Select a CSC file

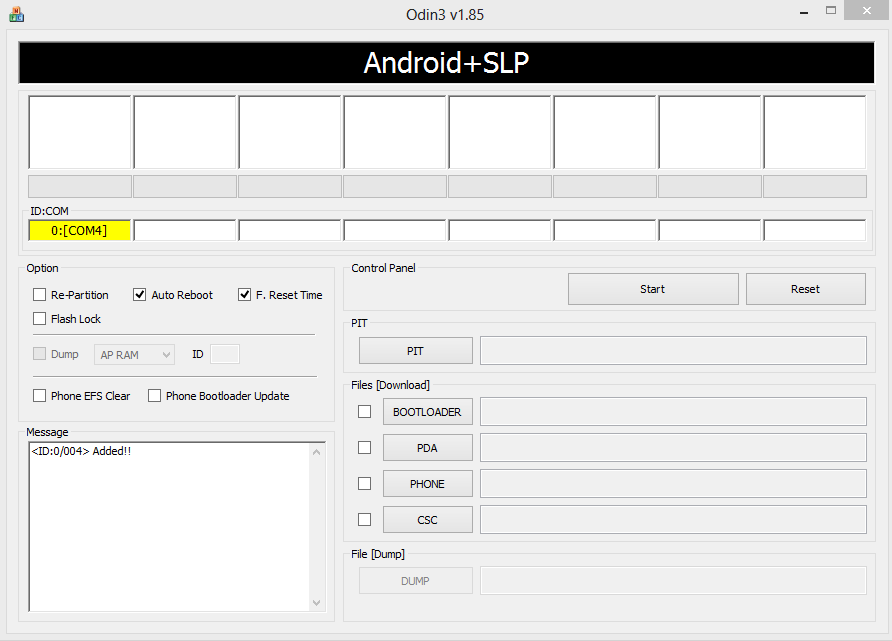click(428, 520)
